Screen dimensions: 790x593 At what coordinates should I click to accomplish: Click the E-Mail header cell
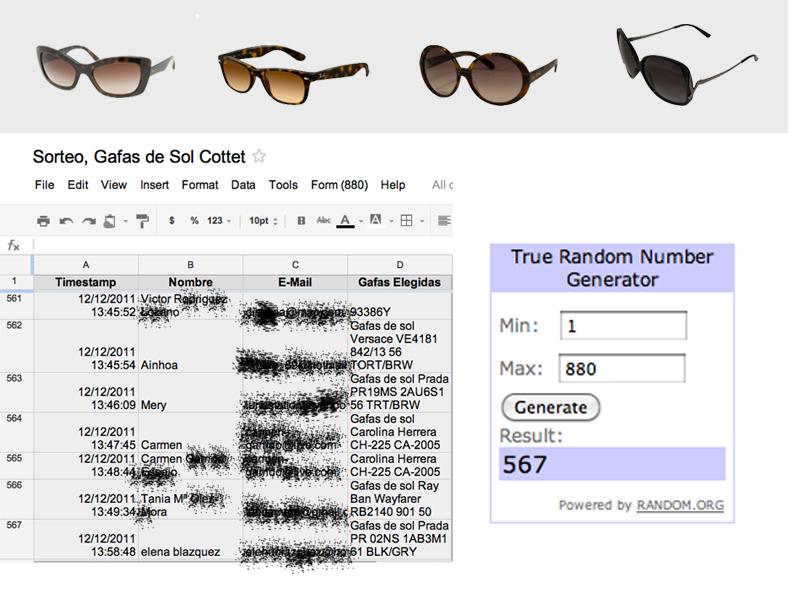(x=295, y=282)
